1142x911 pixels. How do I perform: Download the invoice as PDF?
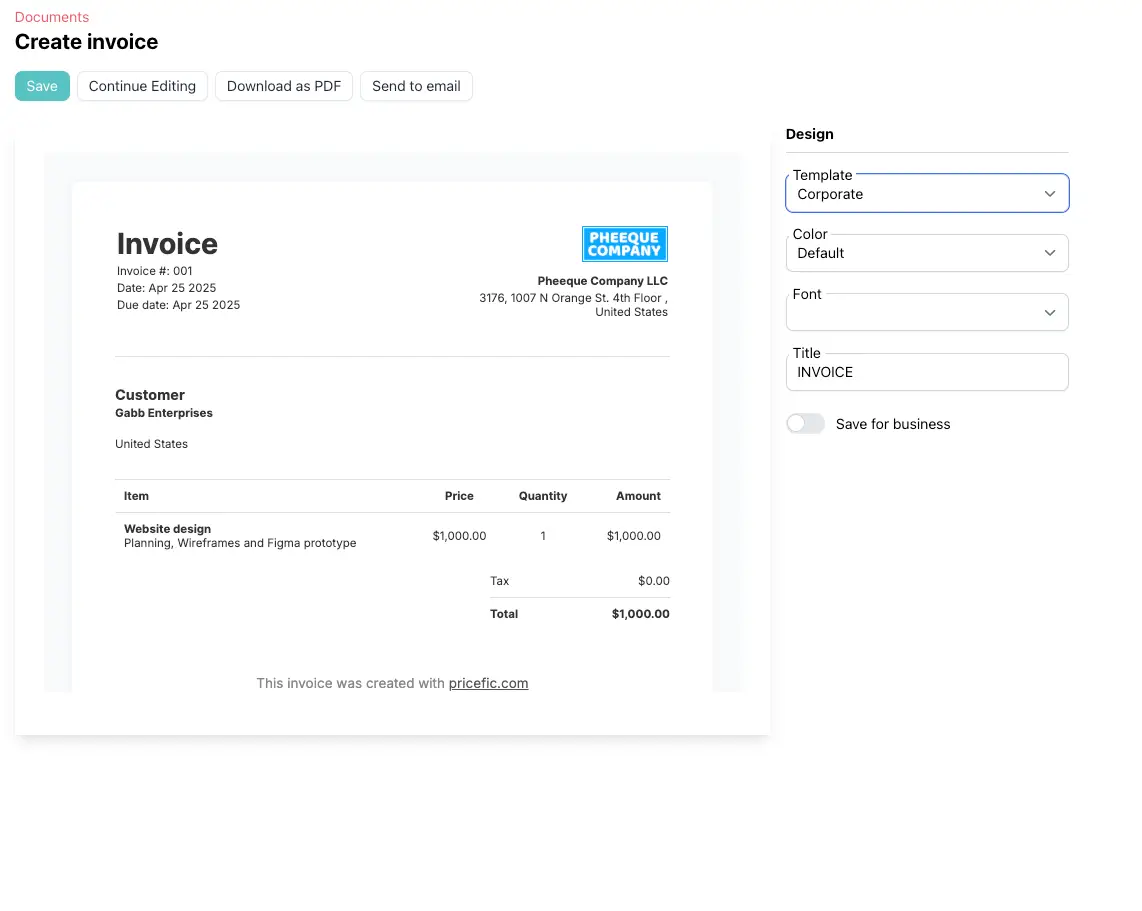point(283,86)
